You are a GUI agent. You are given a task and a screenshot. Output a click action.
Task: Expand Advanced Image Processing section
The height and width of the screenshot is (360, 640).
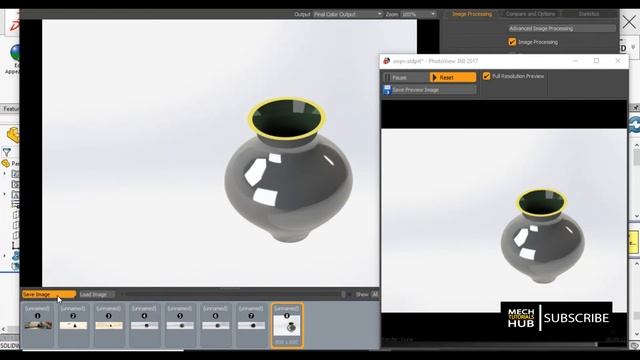562,29
